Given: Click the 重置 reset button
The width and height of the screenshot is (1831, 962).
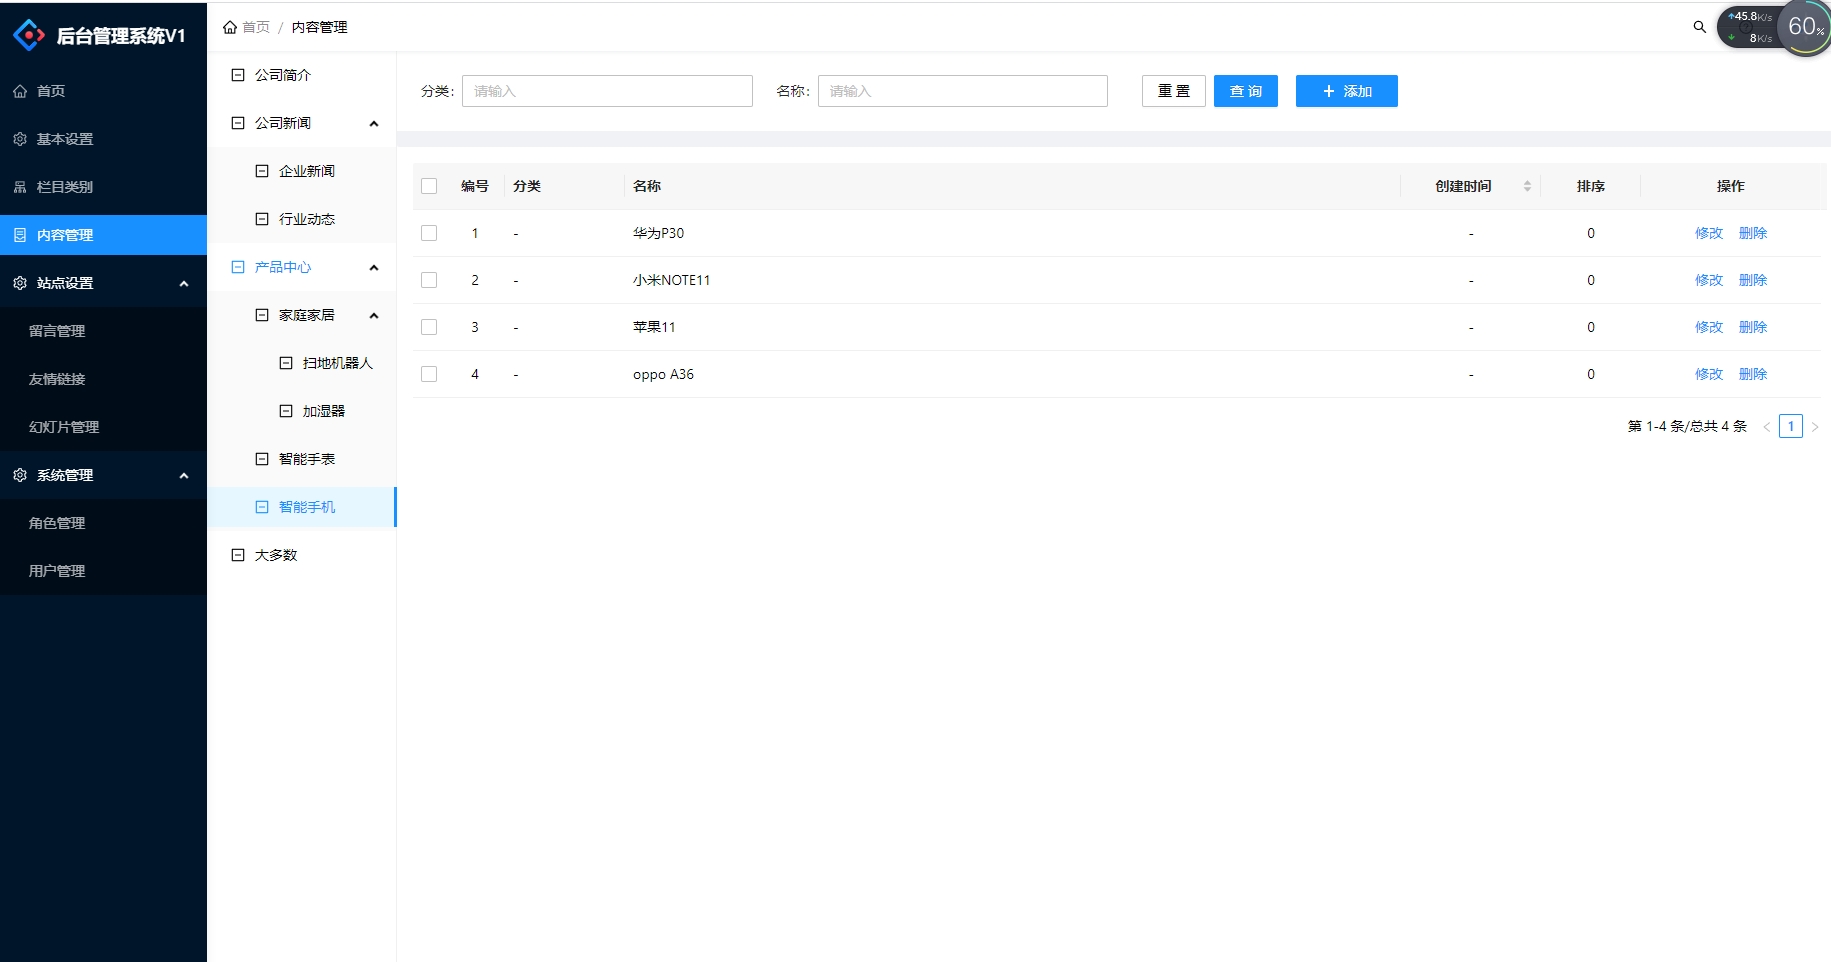Looking at the screenshot, I should point(1174,91).
